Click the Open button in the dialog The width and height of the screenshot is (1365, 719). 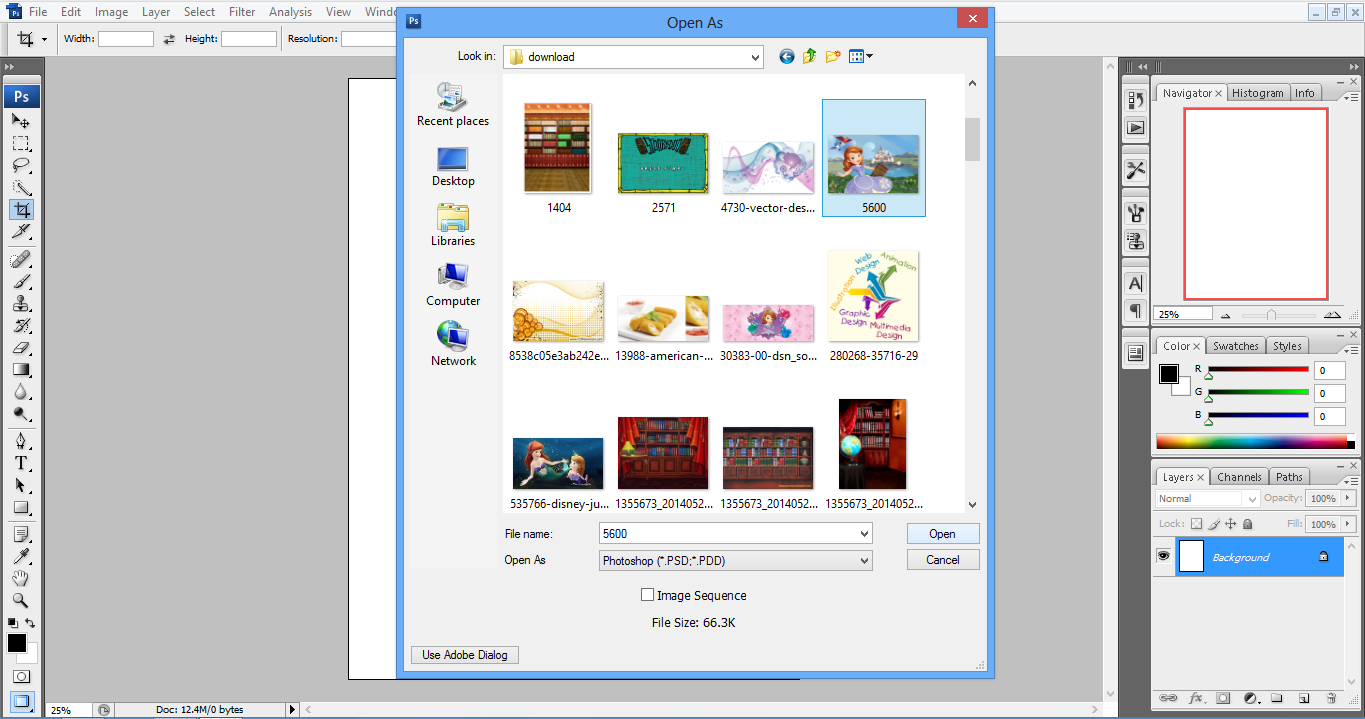click(941, 533)
